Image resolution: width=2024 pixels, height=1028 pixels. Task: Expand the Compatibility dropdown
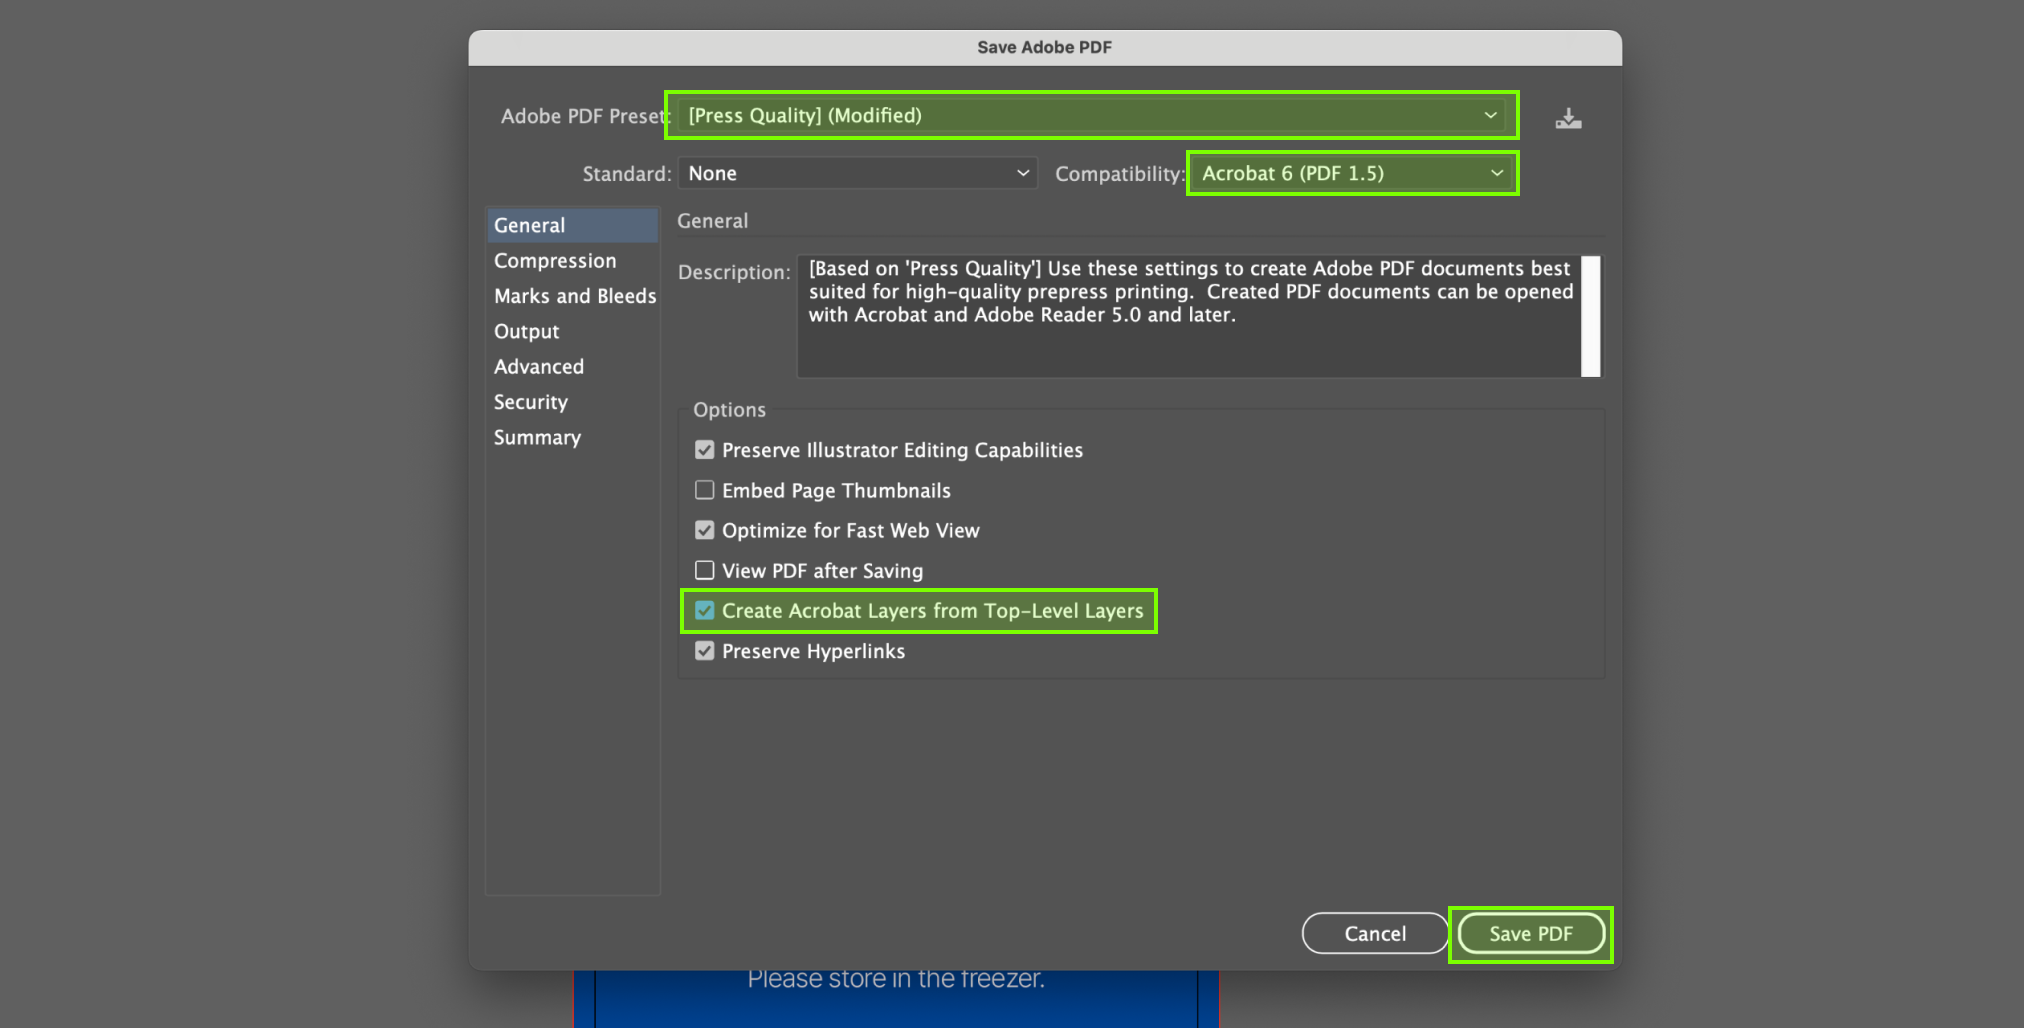coord(1352,174)
